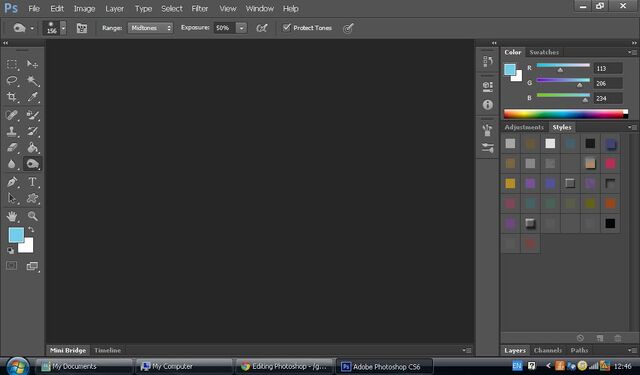Select the Brush tool
The width and height of the screenshot is (640, 375).
(32, 115)
